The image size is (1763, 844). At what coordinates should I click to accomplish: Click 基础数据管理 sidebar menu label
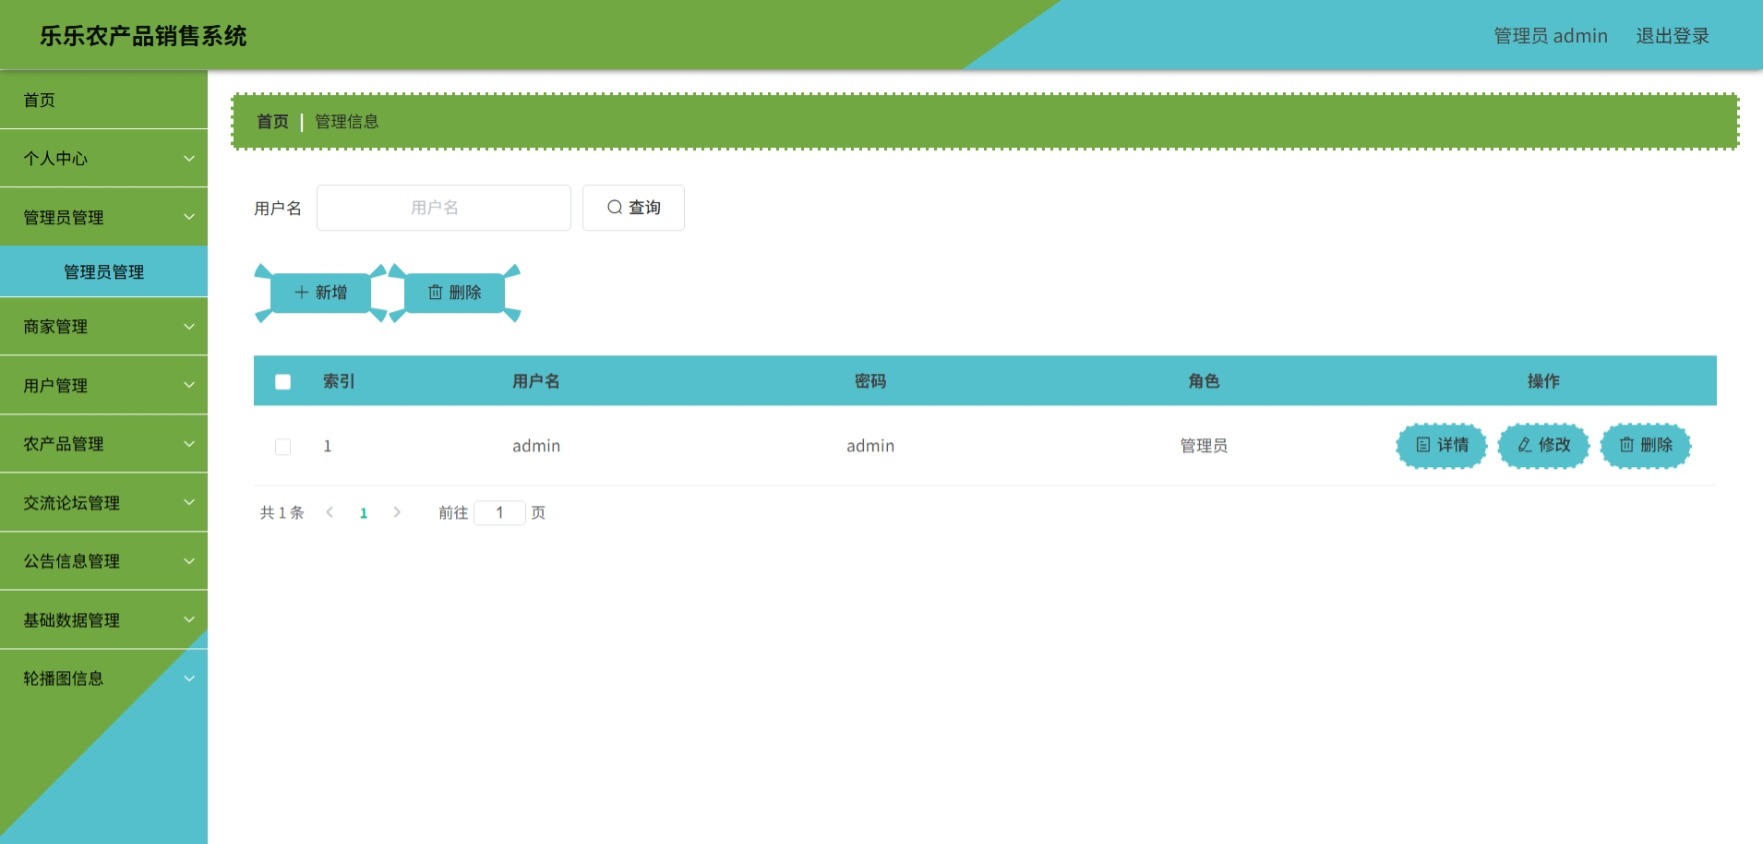point(72,621)
